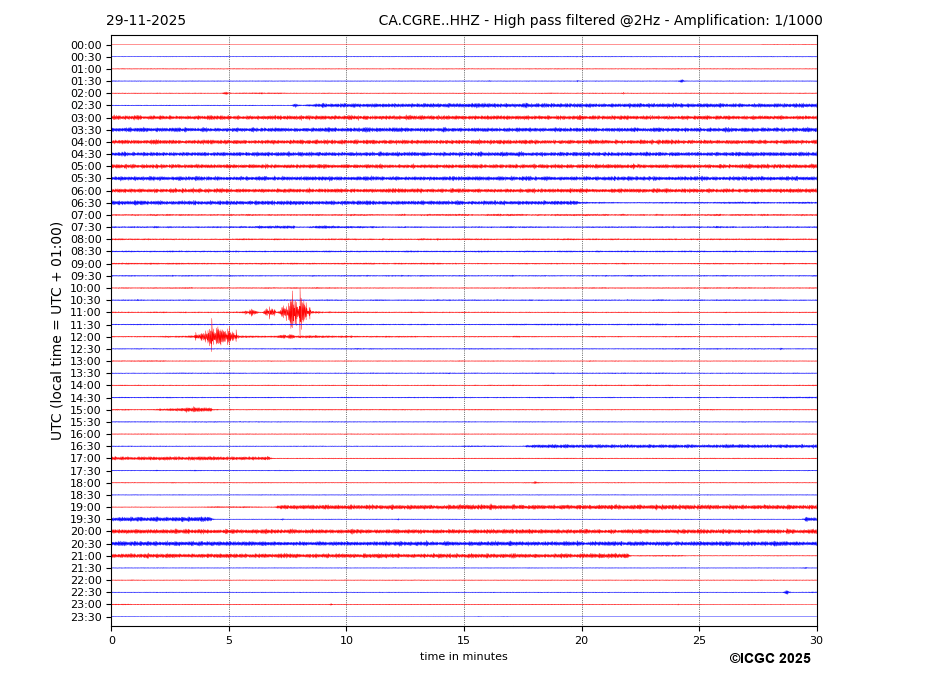The width and height of the screenshot is (927, 696).
Task: Select the "time in minutes" axis label
Action: pyautogui.click(x=463, y=657)
